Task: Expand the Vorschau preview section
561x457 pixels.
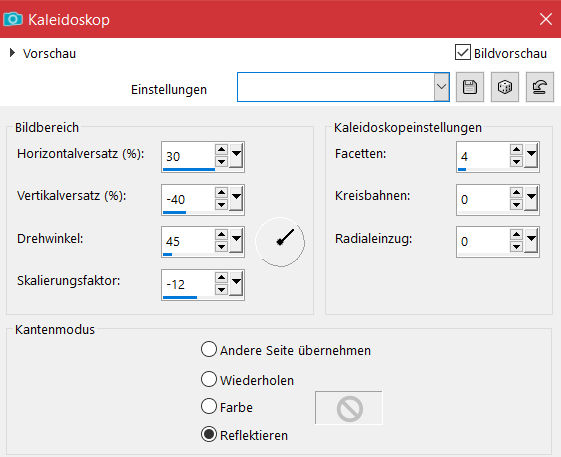Action: 13,53
